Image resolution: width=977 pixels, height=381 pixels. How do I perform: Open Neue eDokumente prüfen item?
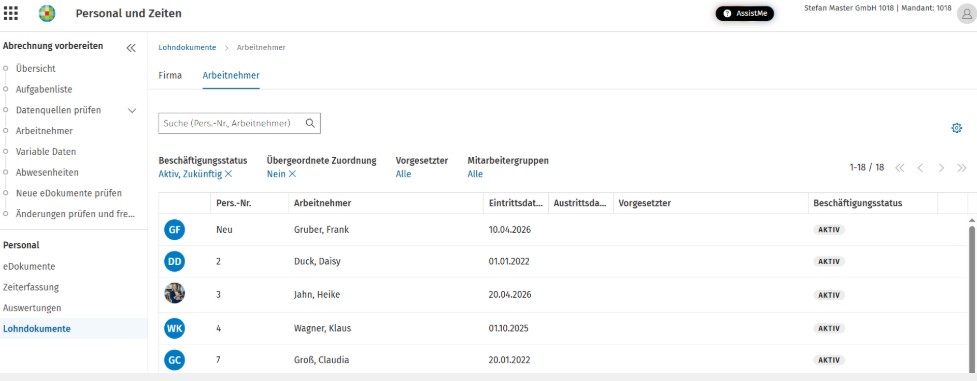(x=69, y=193)
